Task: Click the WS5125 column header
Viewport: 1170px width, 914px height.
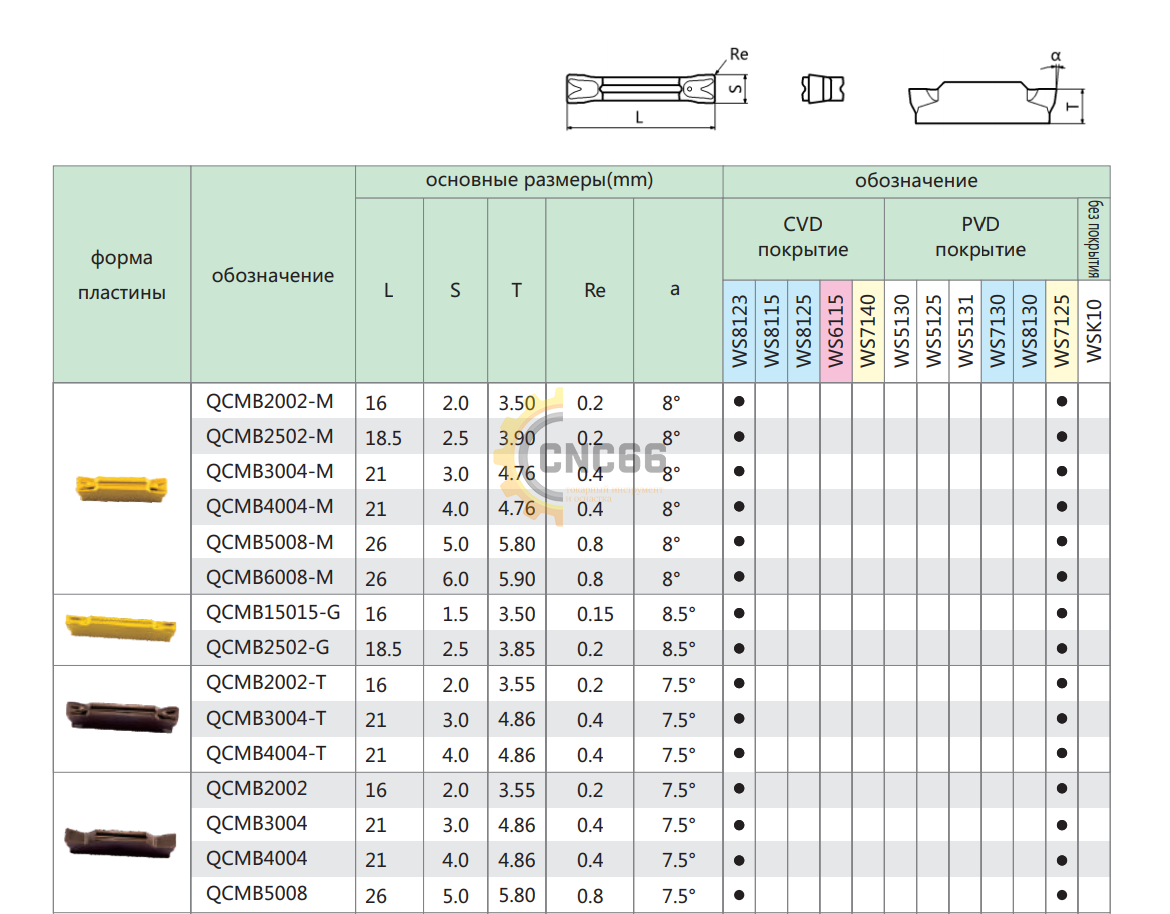Action: (x=933, y=331)
